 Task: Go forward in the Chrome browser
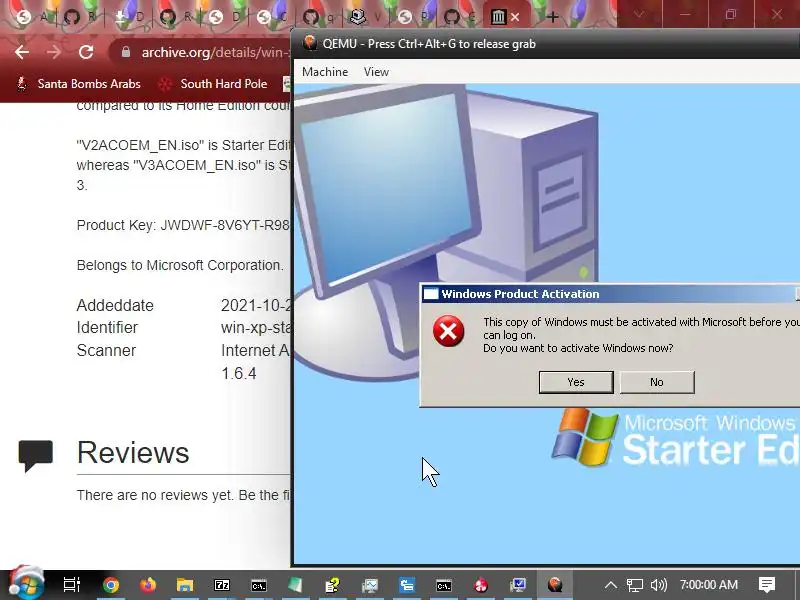tap(54, 52)
